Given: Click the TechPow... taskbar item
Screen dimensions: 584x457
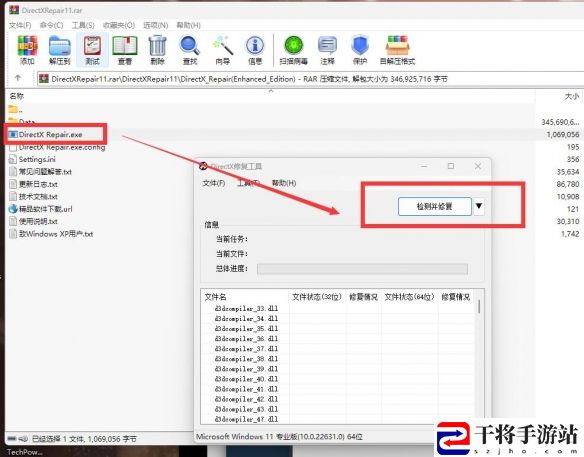Looking at the screenshot, I should point(24,452).
